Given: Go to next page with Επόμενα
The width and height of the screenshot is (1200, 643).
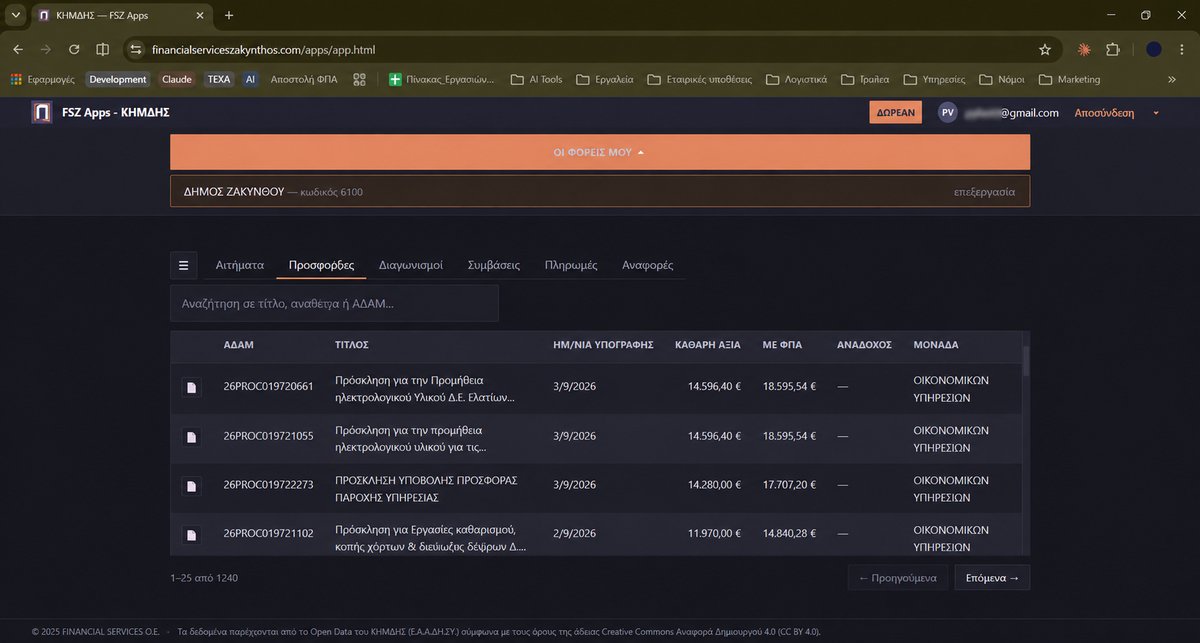Looking at the screenshot, I should click(992, 577).
